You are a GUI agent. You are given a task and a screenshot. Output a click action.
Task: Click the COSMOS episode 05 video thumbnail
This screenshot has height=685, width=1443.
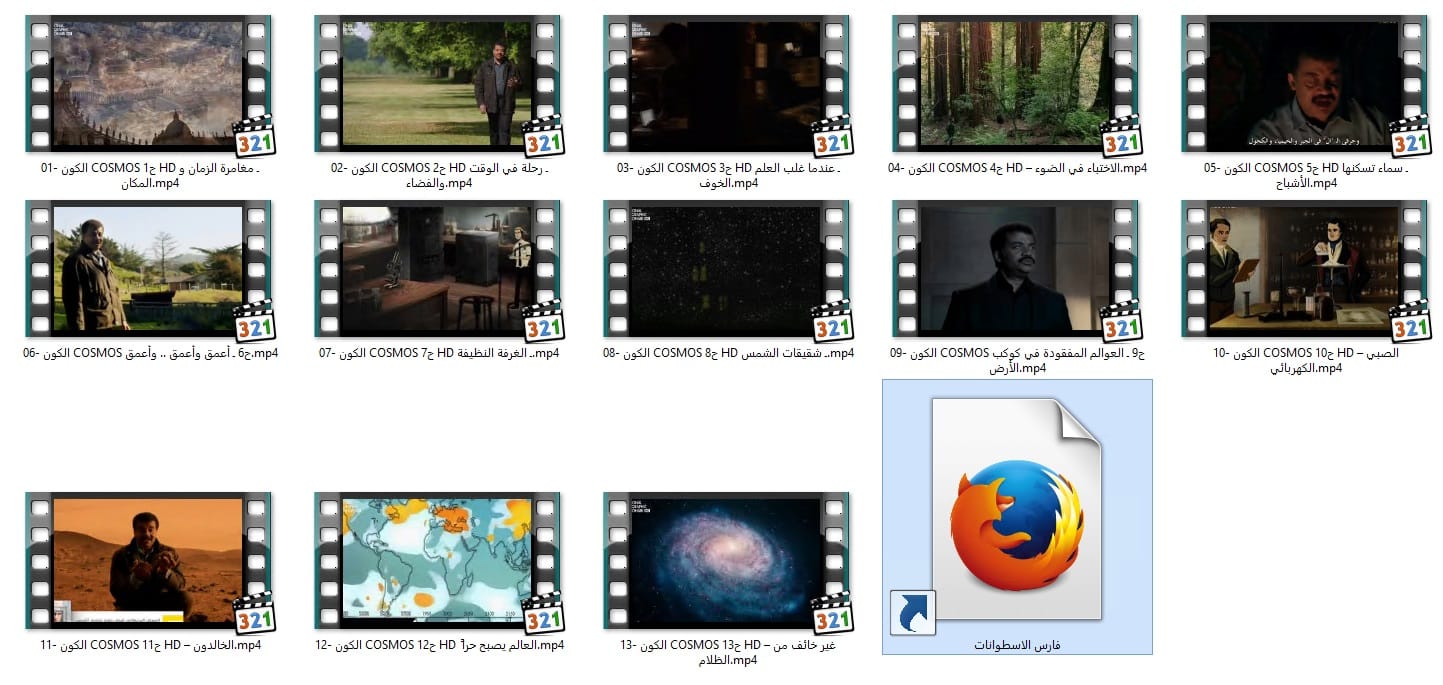(1306, 85)
